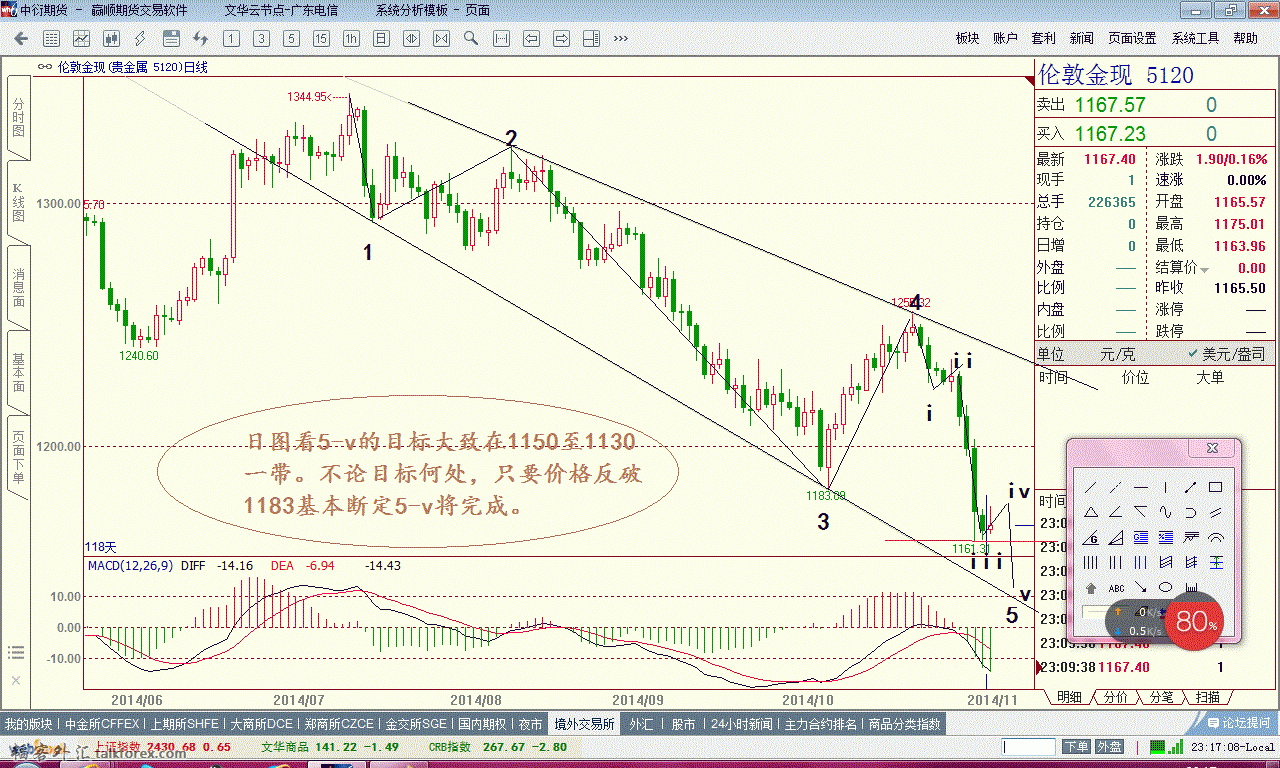
Task: Select the parallel lines drawing tool
Action: (x=1215, y=513)
